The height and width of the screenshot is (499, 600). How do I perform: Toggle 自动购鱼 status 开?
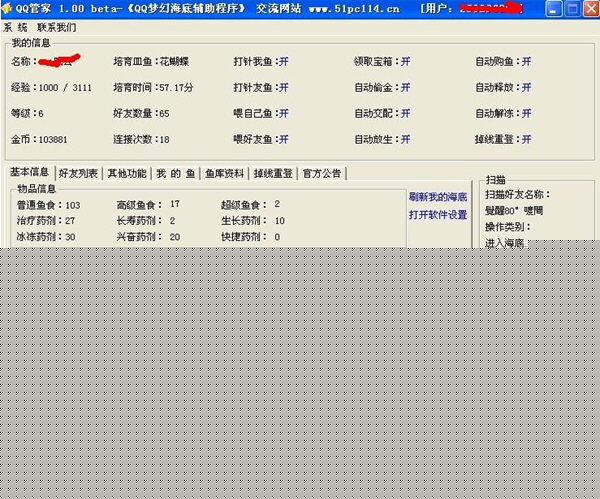click(x=527, y=62)
